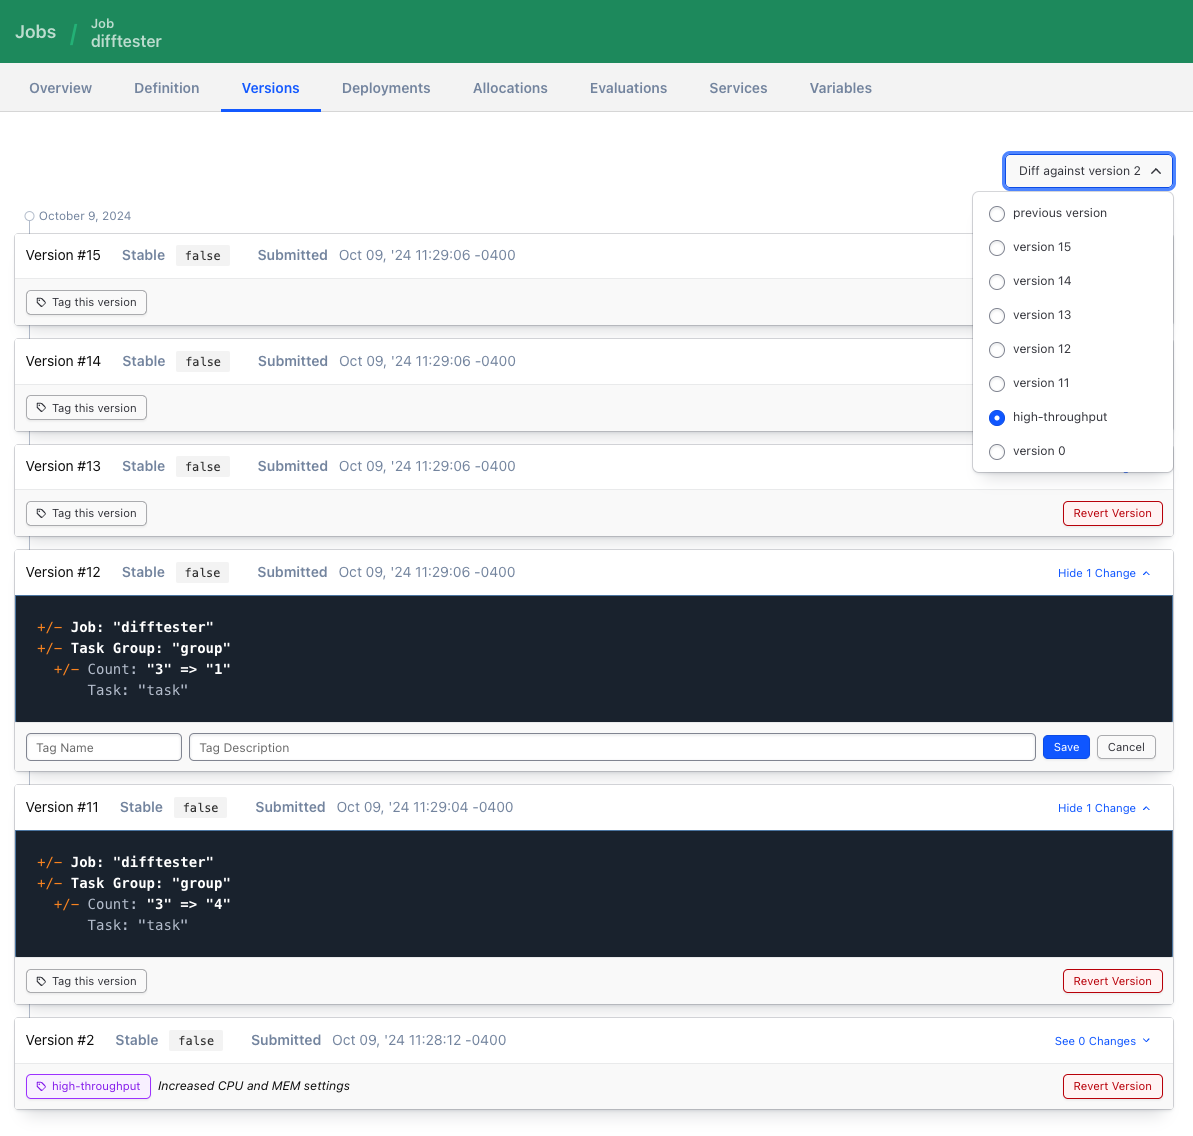
Task: Click the tag icon on Version #14
Action: coord(42,408)
